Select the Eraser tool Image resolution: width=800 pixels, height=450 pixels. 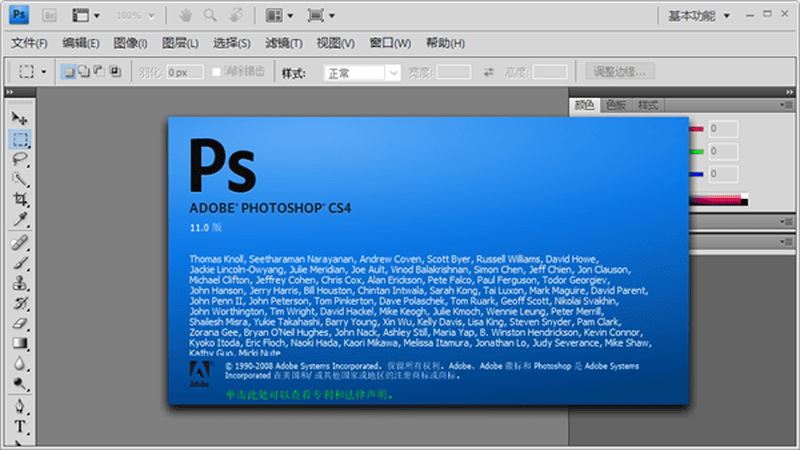tap(20, 324)
